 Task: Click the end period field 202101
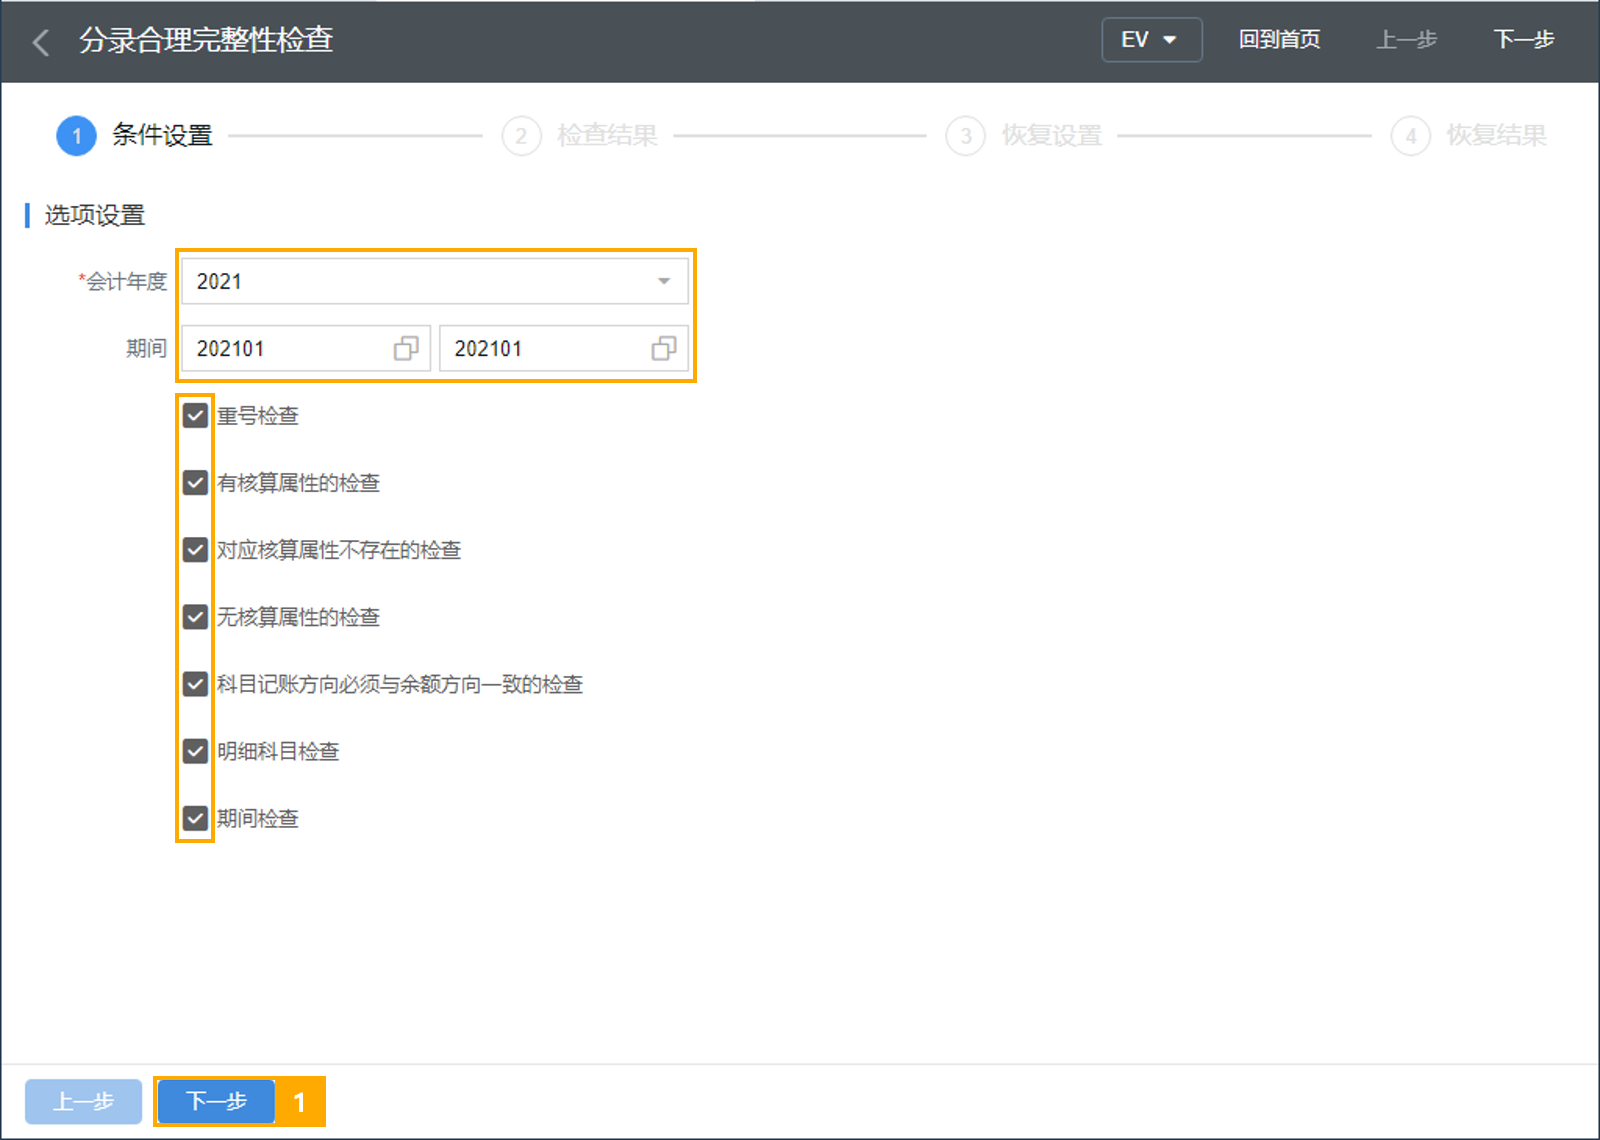[563, 348]
